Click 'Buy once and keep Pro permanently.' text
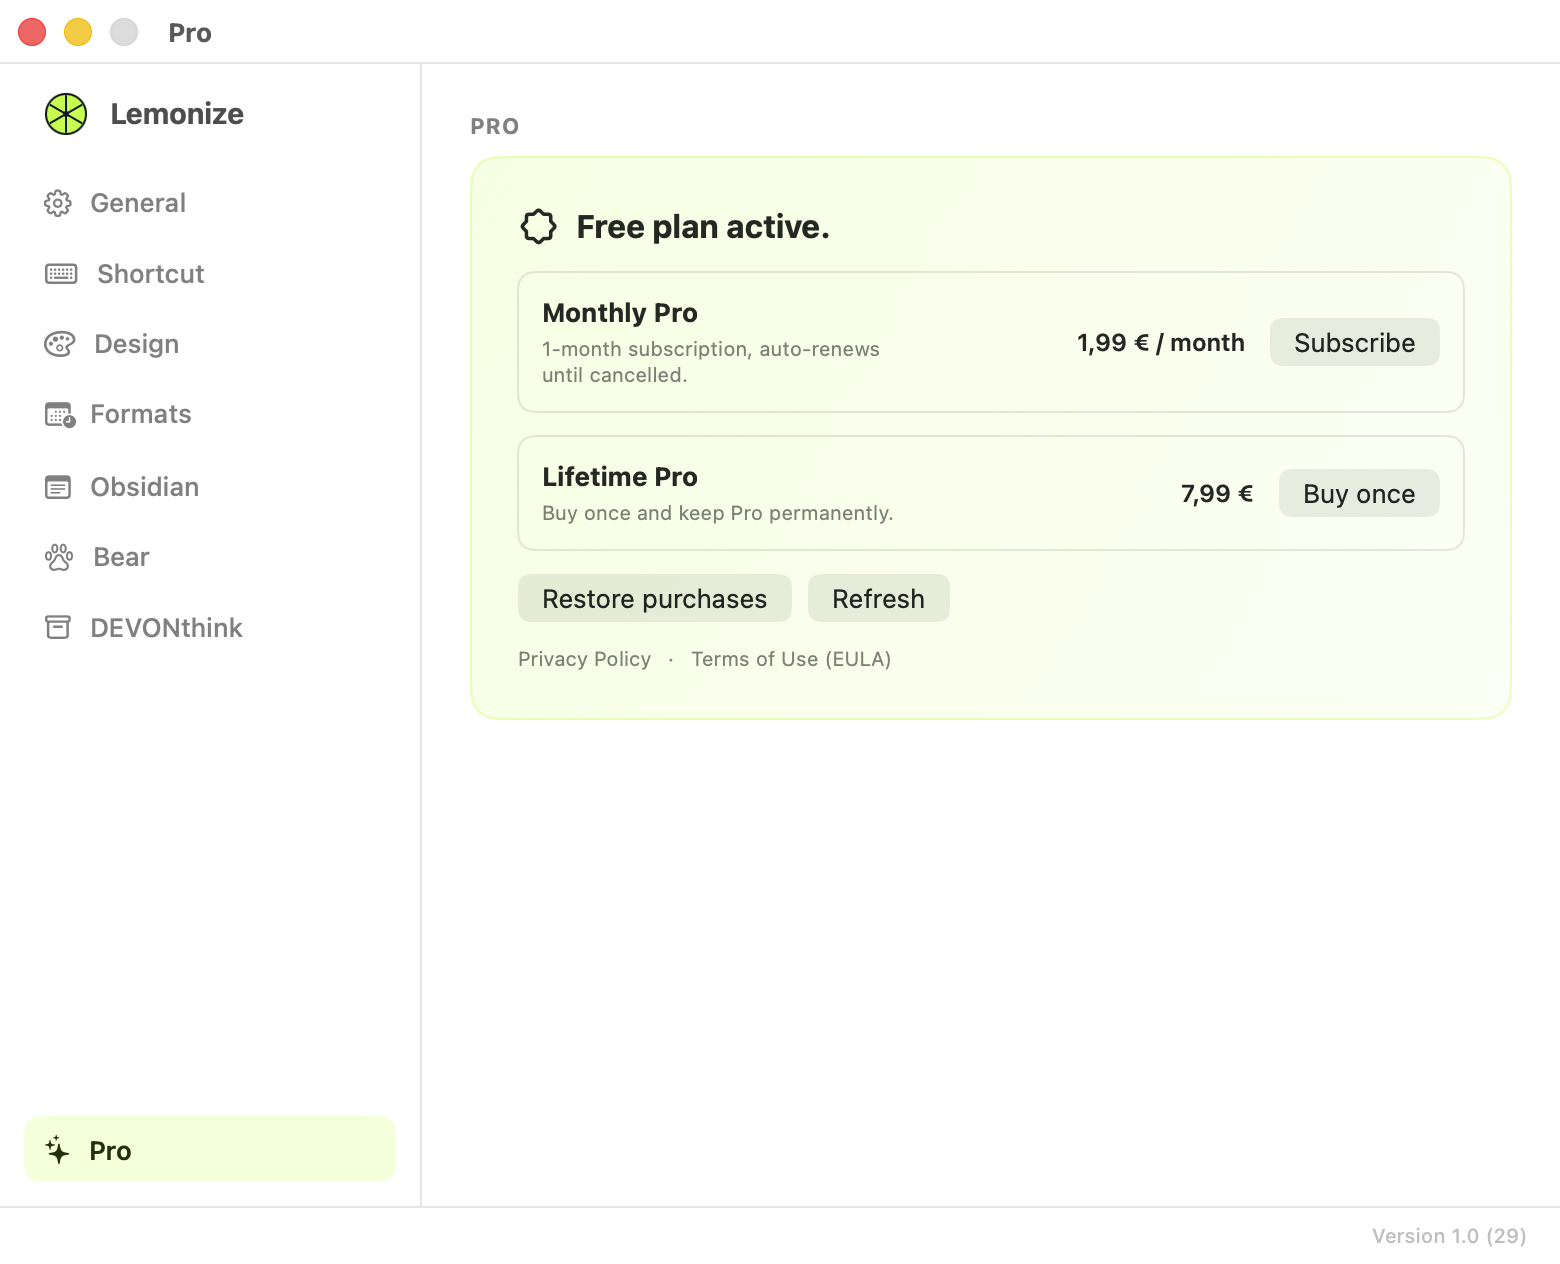 [717, 513]
